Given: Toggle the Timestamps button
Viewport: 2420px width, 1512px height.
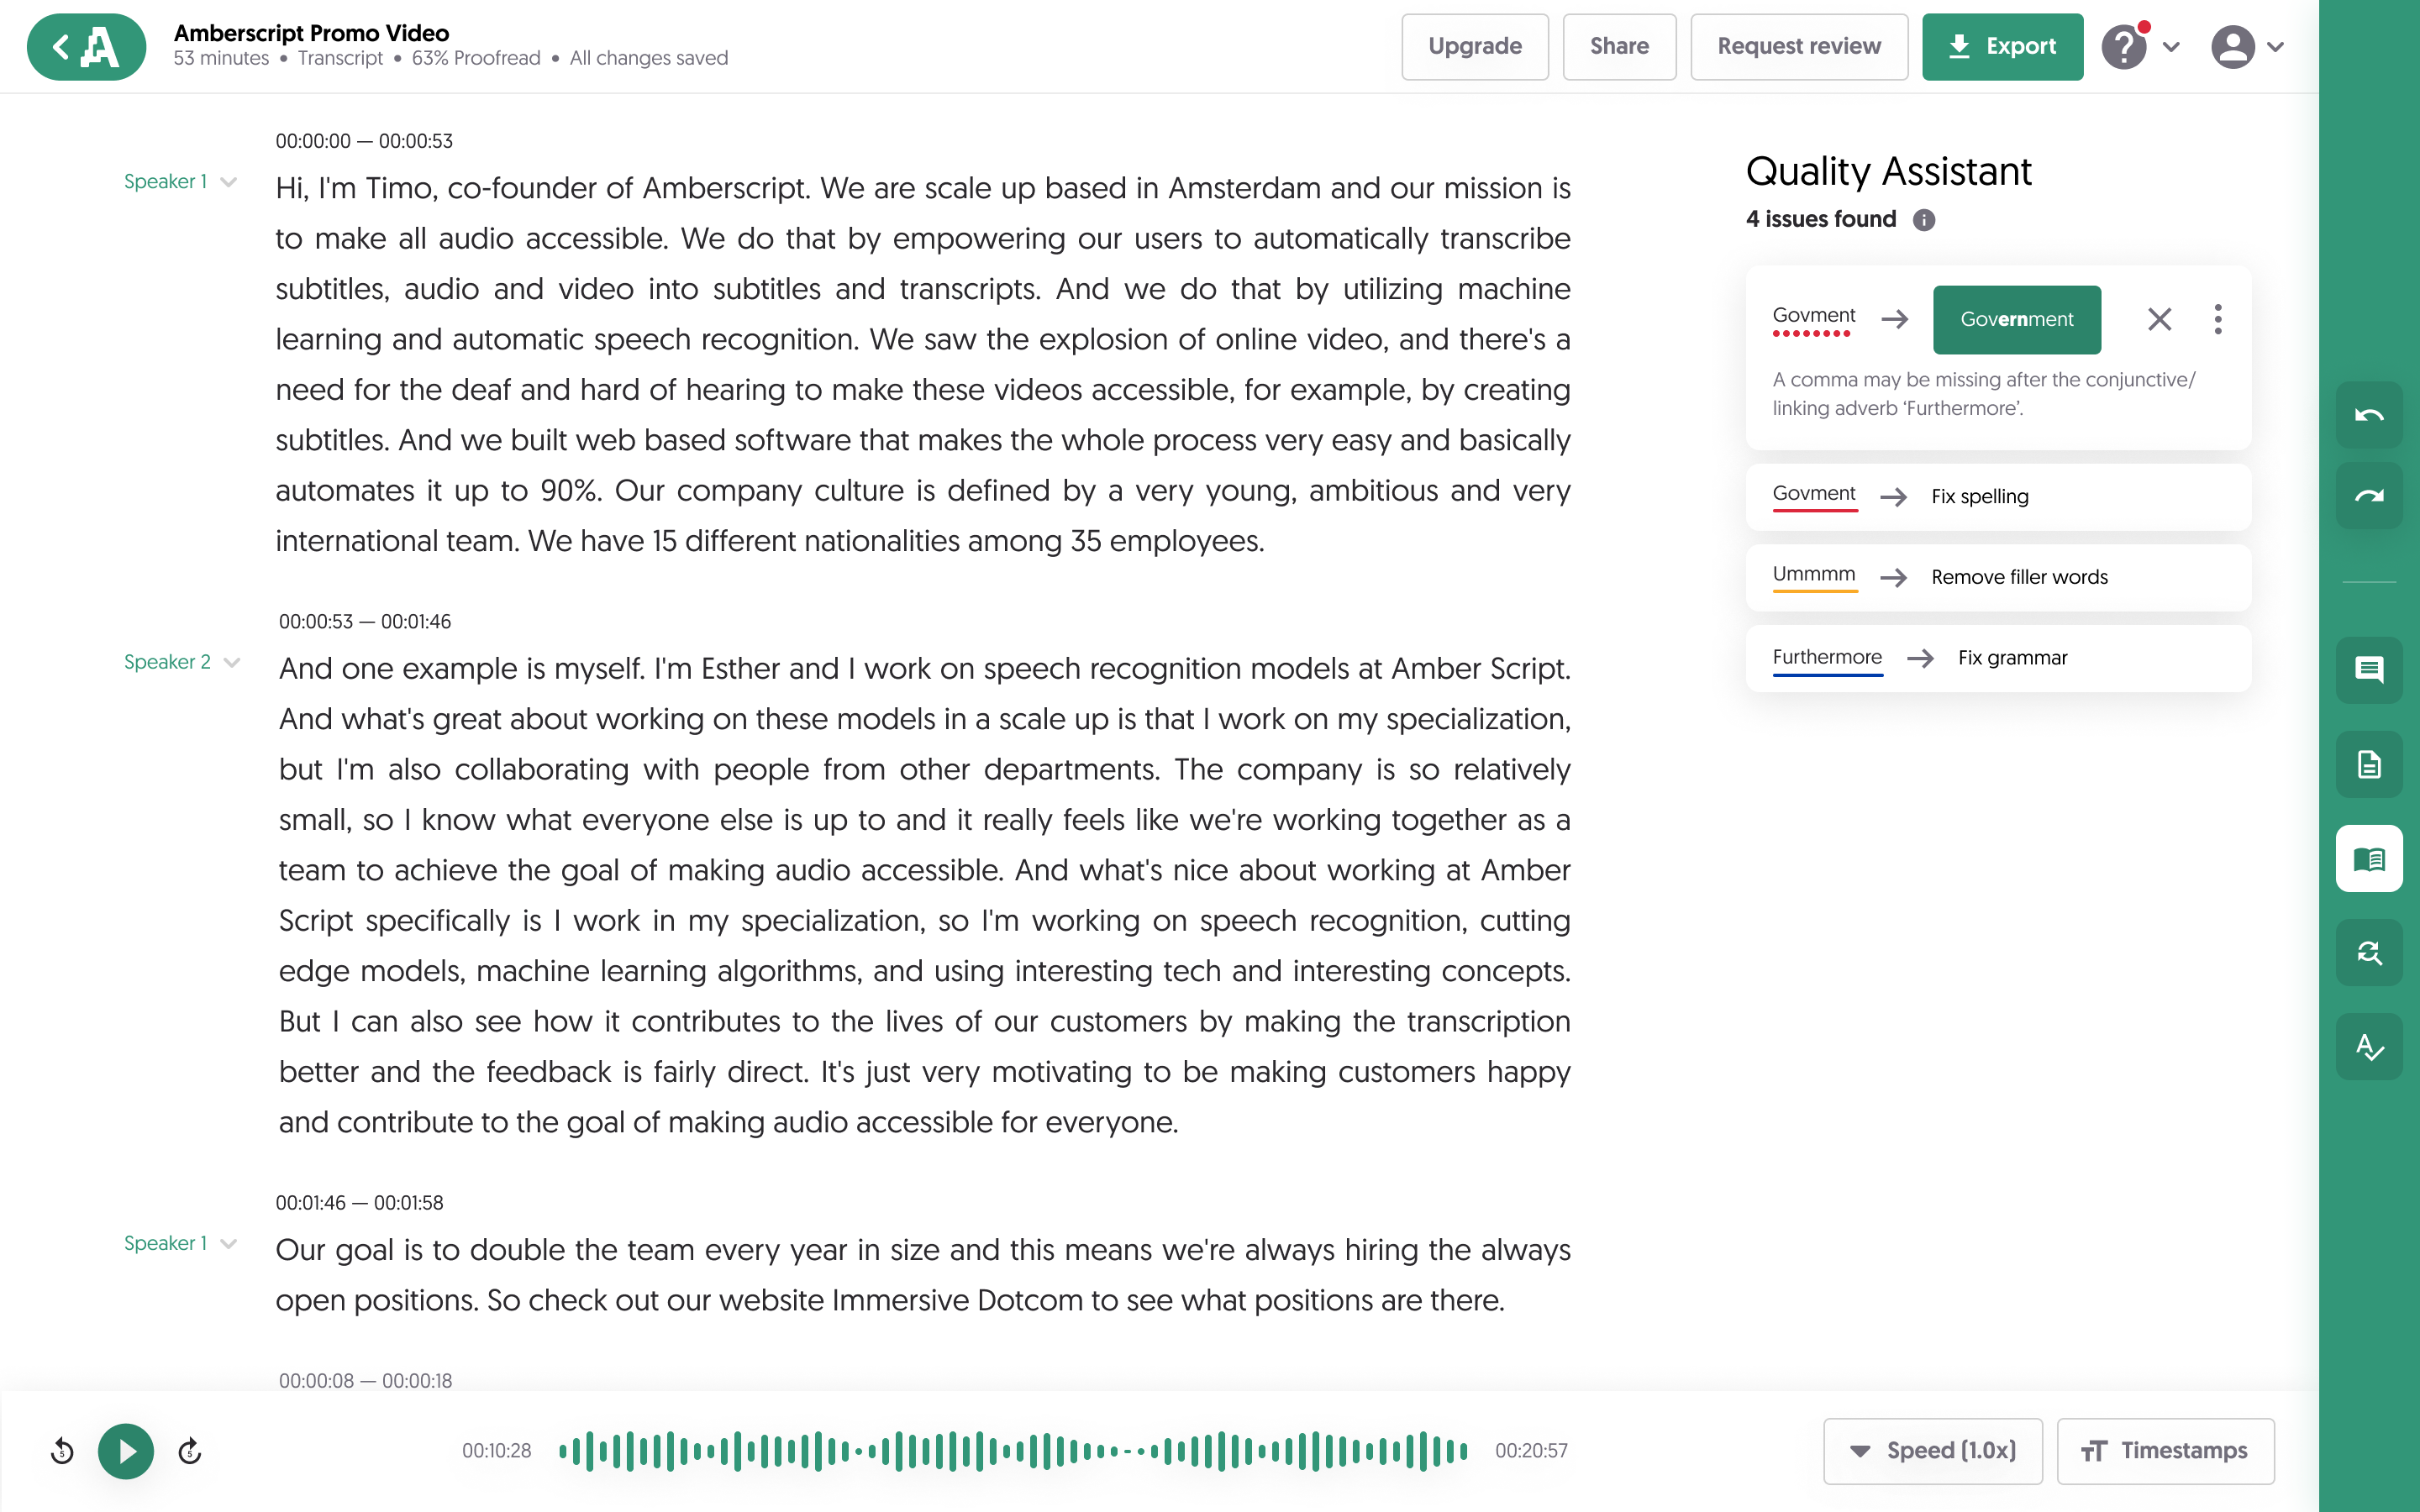Looking at the screenshot, I should (2165, 1451).
